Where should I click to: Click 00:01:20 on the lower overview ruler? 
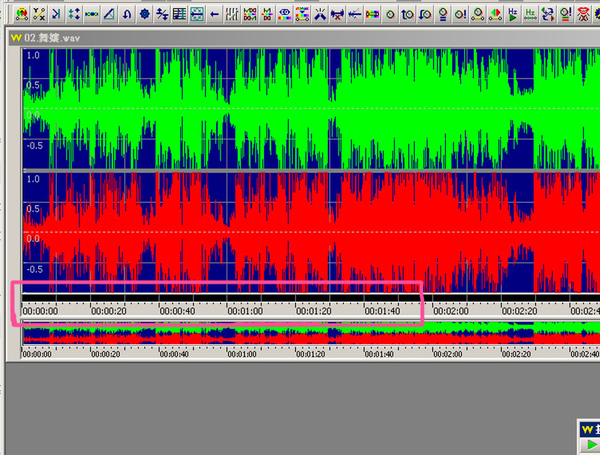311,354
